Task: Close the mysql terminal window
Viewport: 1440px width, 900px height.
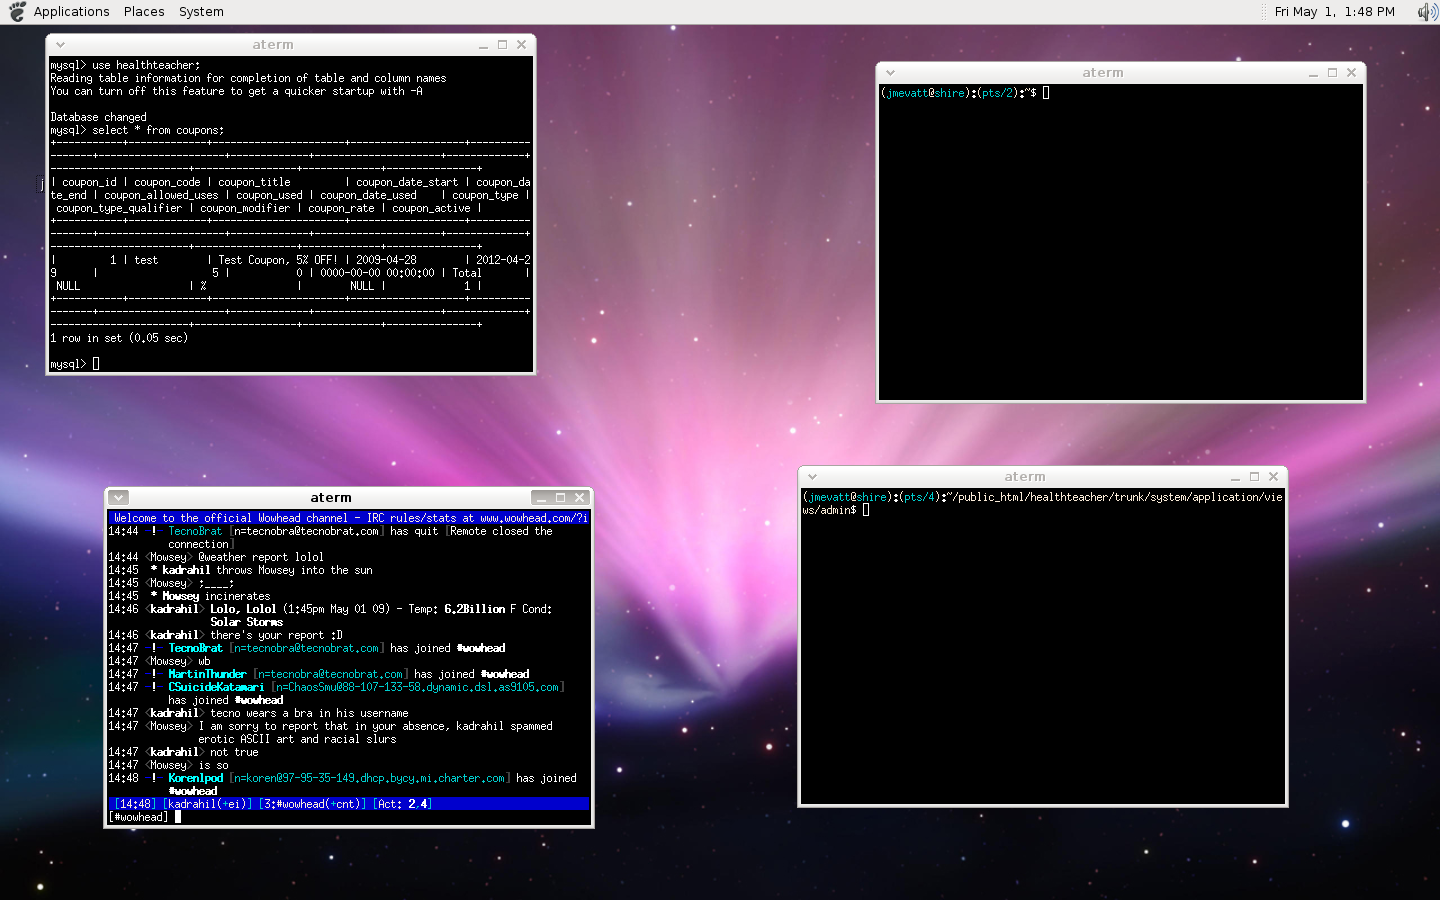Action: tap(521, 45)
